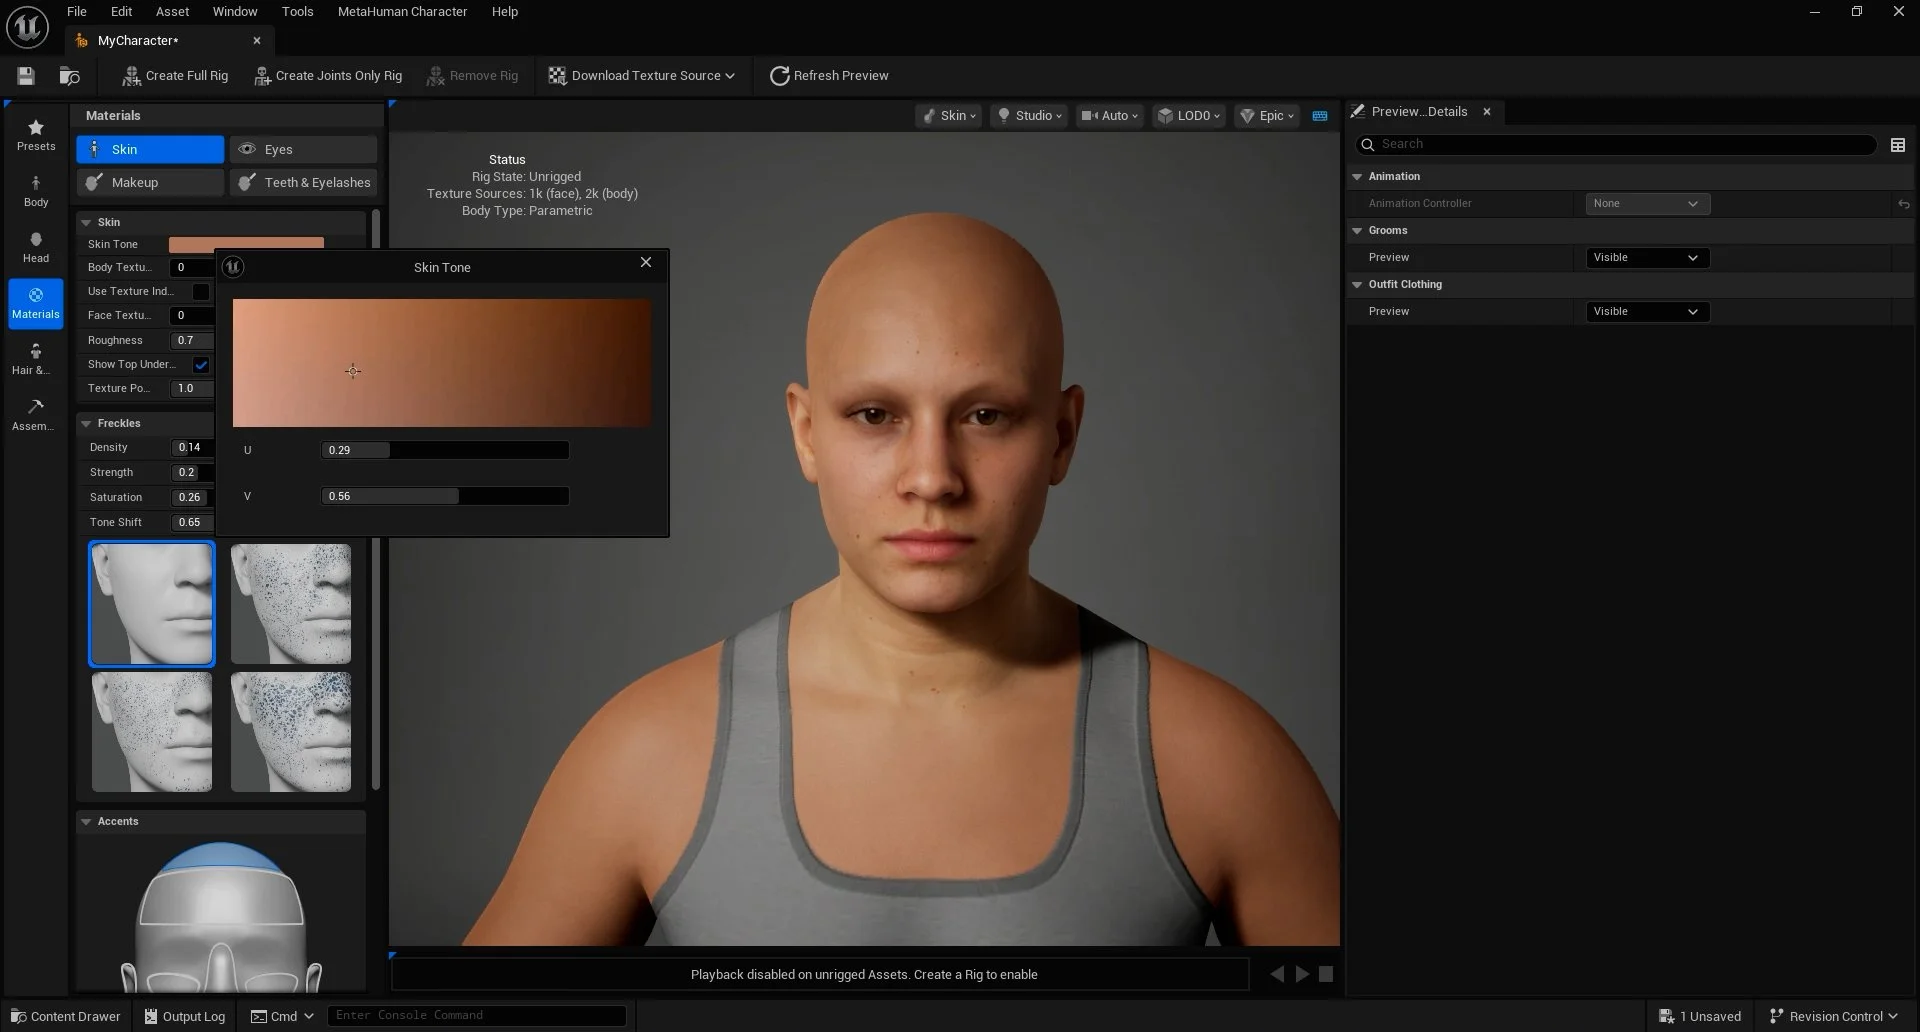1920x1032 pixels.
Task: Open the LOD0 viewport dropdown
Action: pyautogui.click(x=1188, y=116)
